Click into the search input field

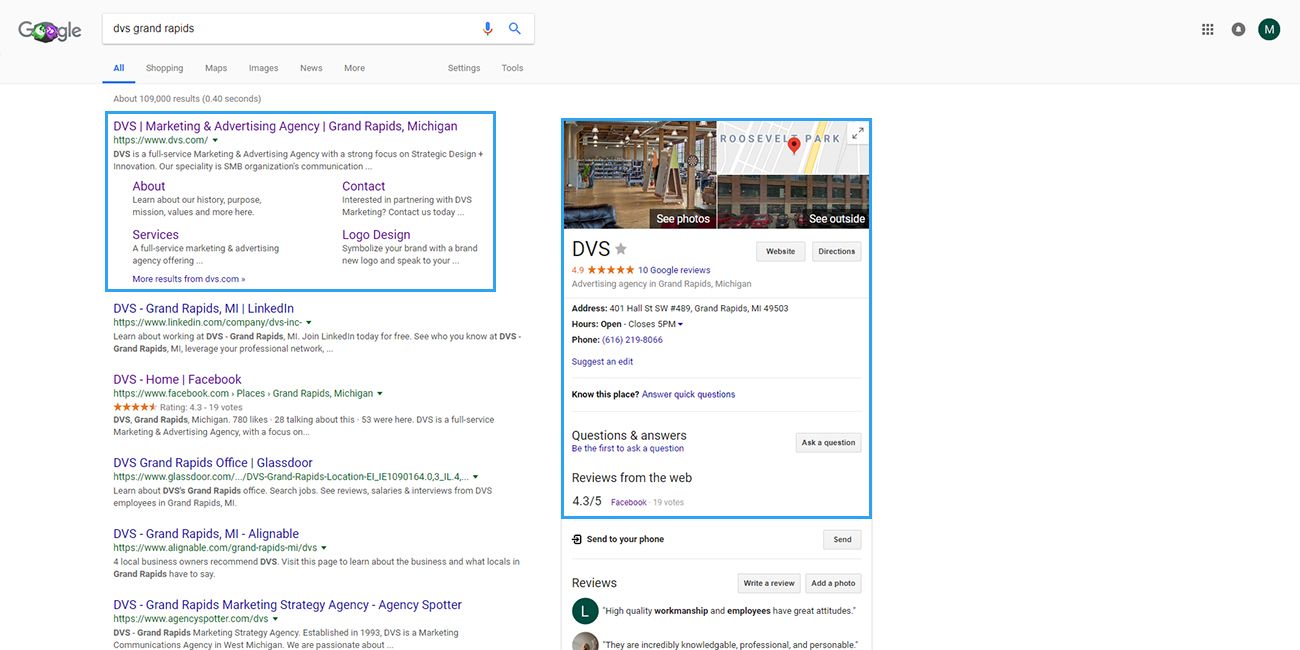pos(290,29)
